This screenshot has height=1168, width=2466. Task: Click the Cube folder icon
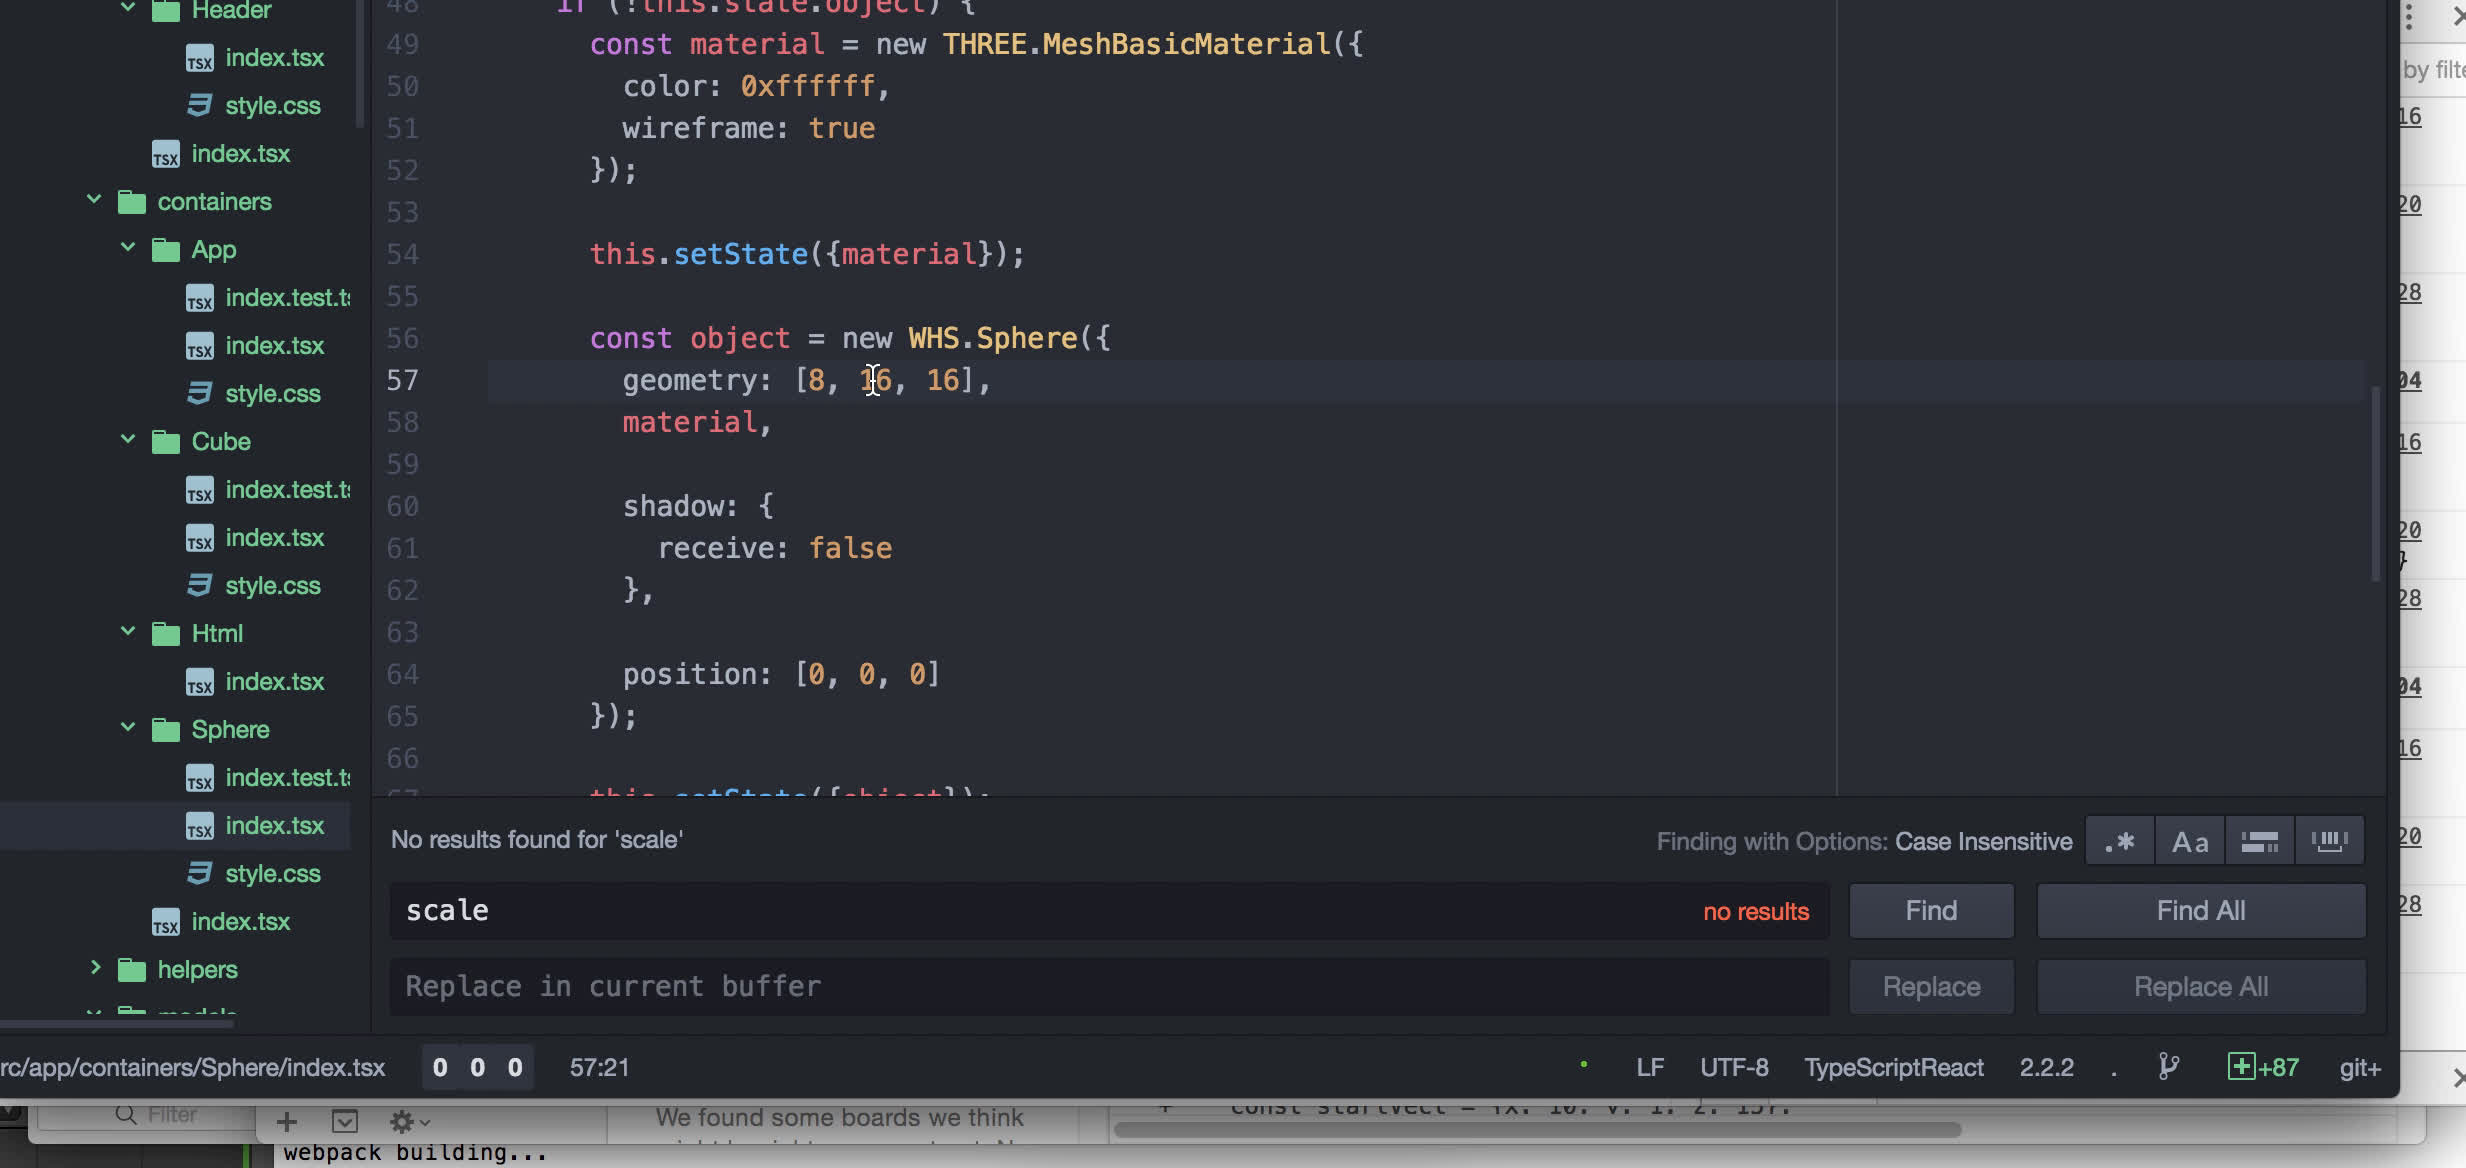click(x=166, y=442)
